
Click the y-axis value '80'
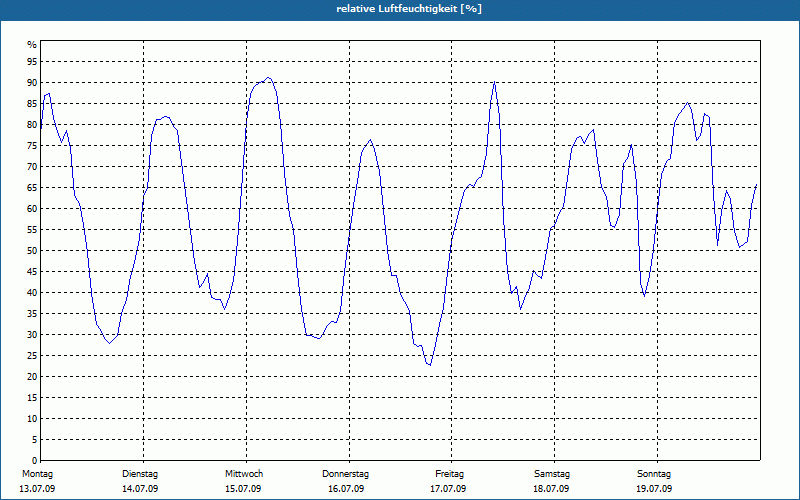(32, 124)
